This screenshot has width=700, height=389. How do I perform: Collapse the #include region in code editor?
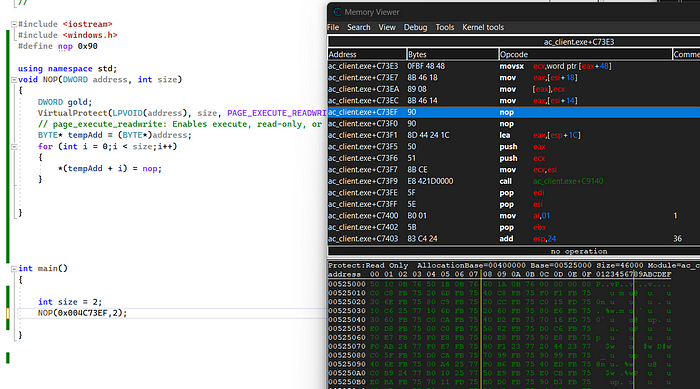point(14,24)
